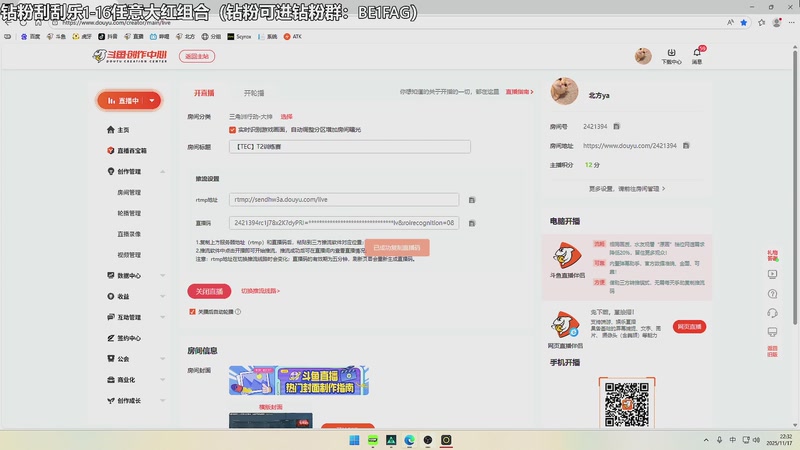Open 房间管理 in the sidebar

tap(129, 192)
